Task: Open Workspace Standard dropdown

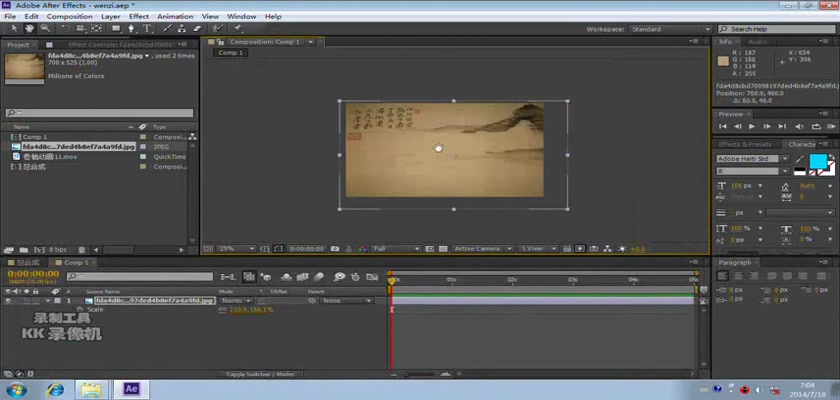Action: (670, 29)
